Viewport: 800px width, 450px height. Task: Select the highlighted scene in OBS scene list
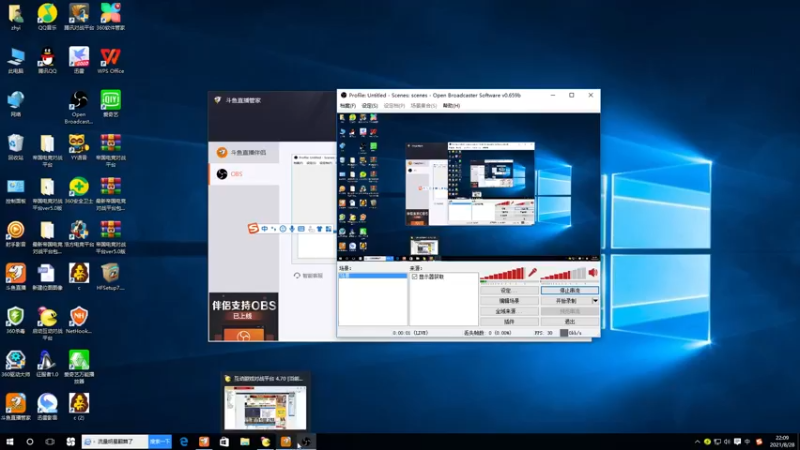[x=373, y=276]
